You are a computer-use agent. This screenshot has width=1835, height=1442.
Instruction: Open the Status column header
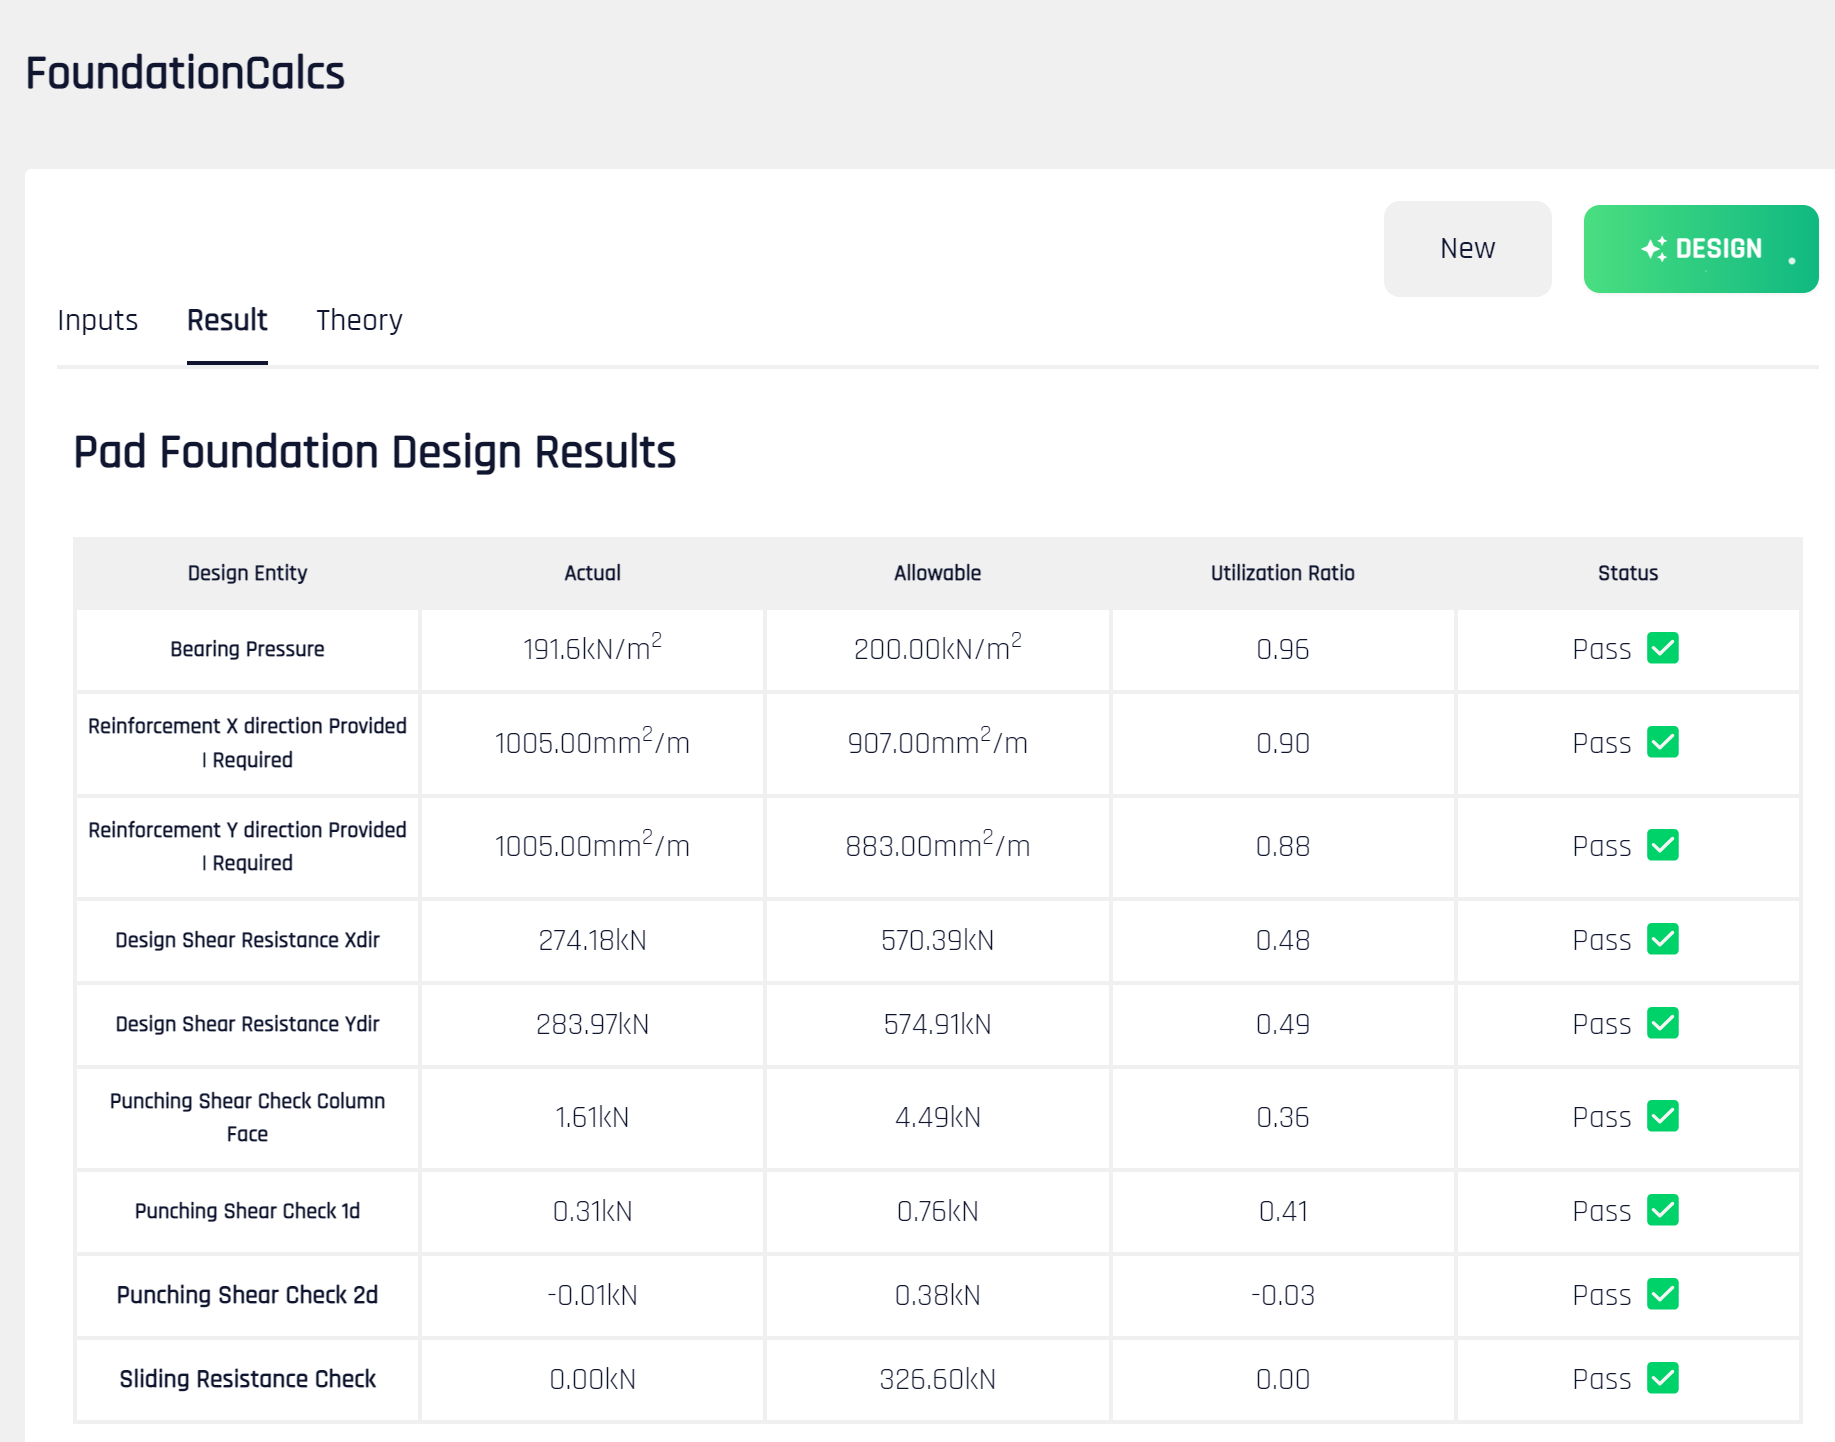(x=1627, y=573)
